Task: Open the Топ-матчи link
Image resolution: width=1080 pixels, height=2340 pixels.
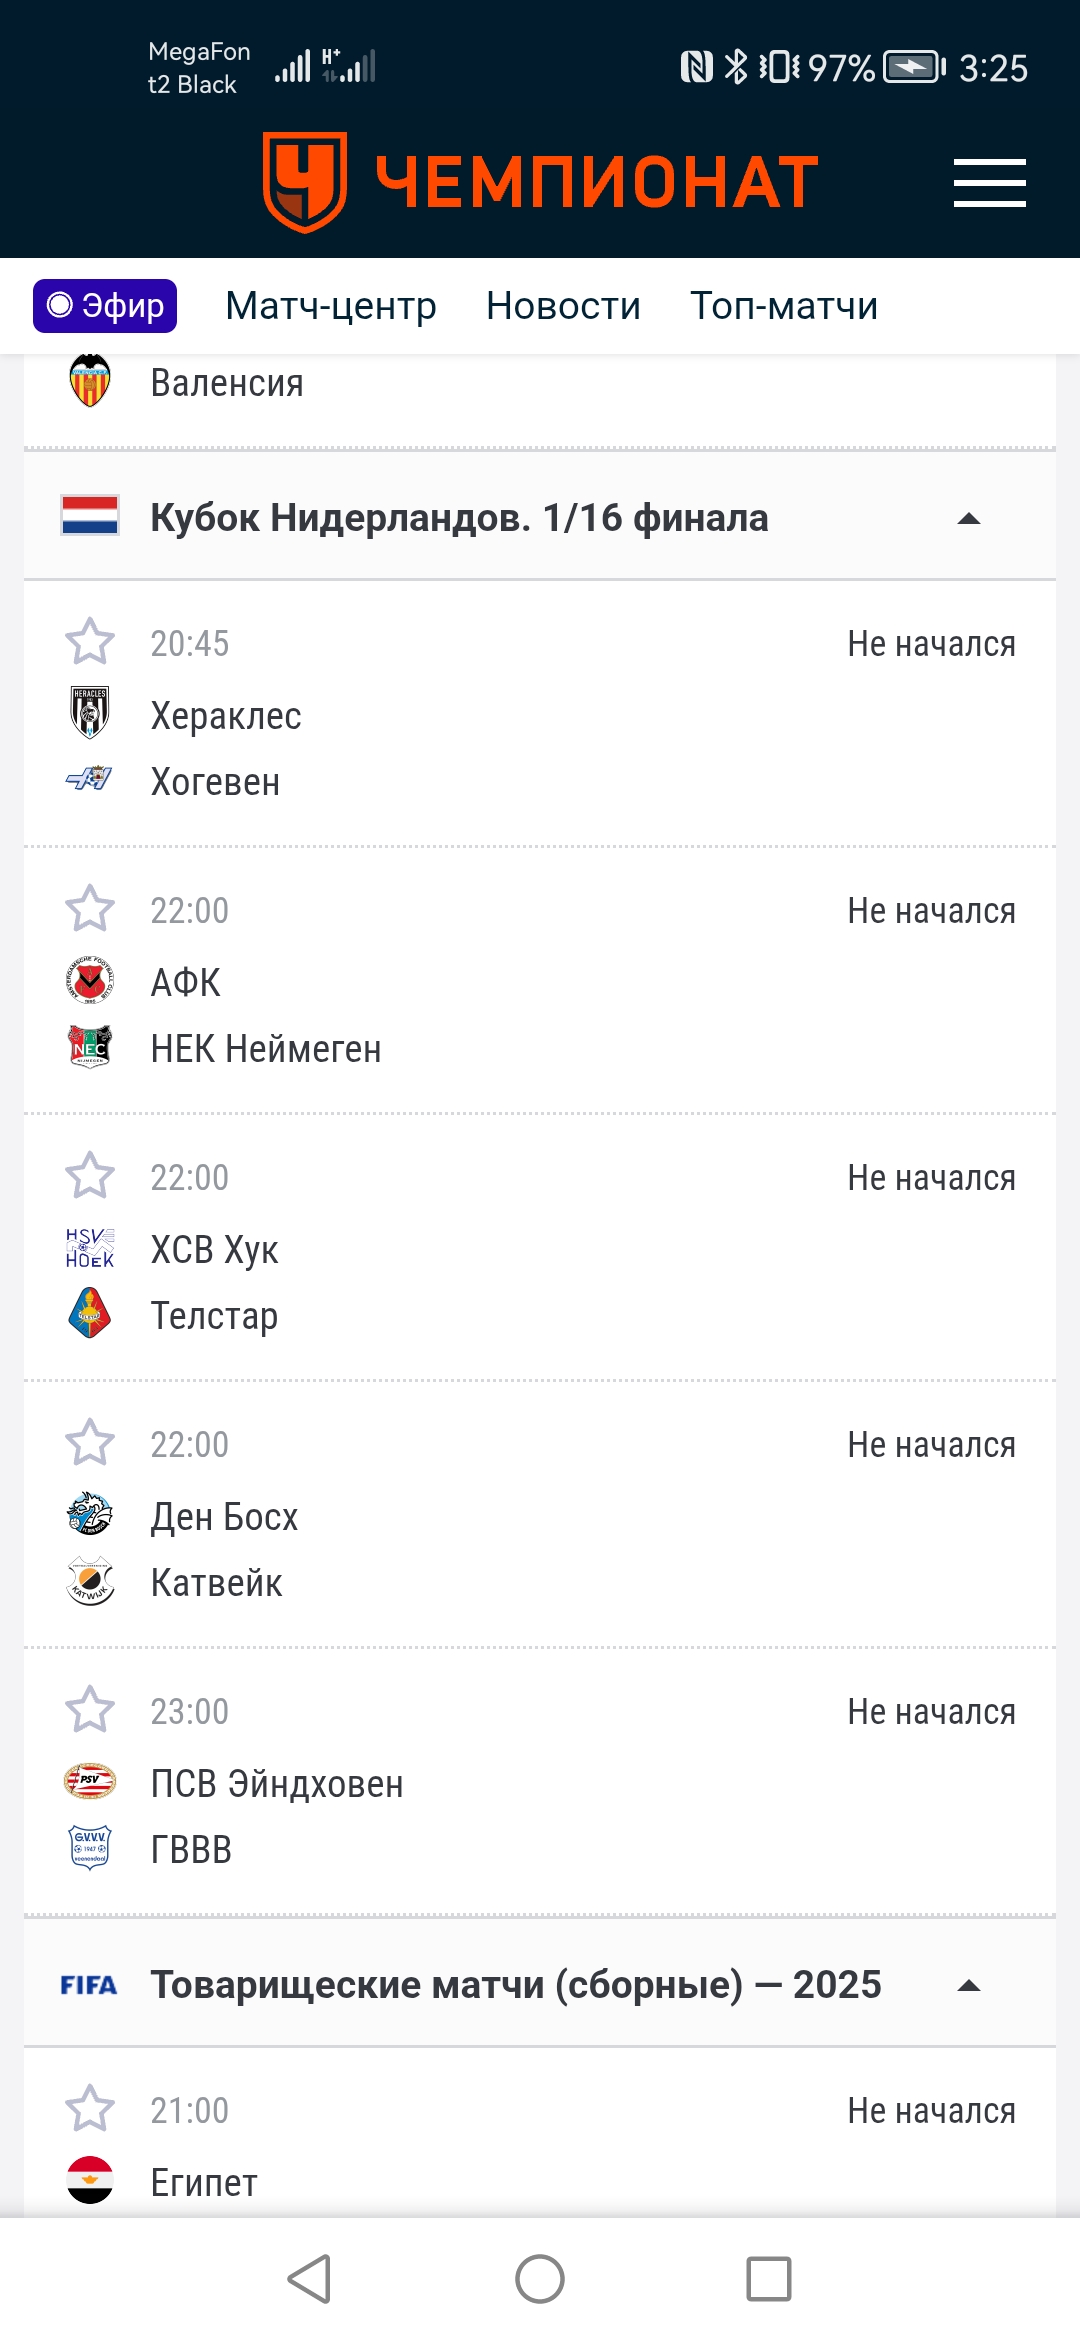Action: pyautogui.click(x=784, y=306)
